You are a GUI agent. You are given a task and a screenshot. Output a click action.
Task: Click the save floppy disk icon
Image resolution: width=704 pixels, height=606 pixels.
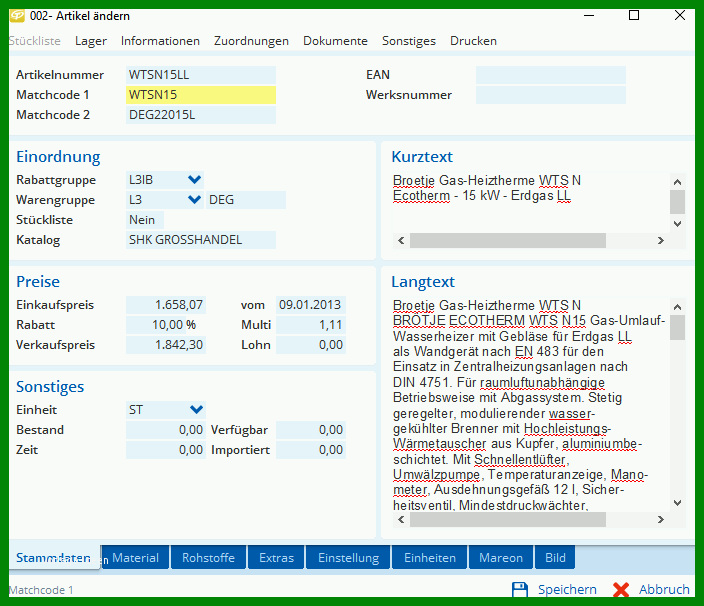(x=519, y=589)
